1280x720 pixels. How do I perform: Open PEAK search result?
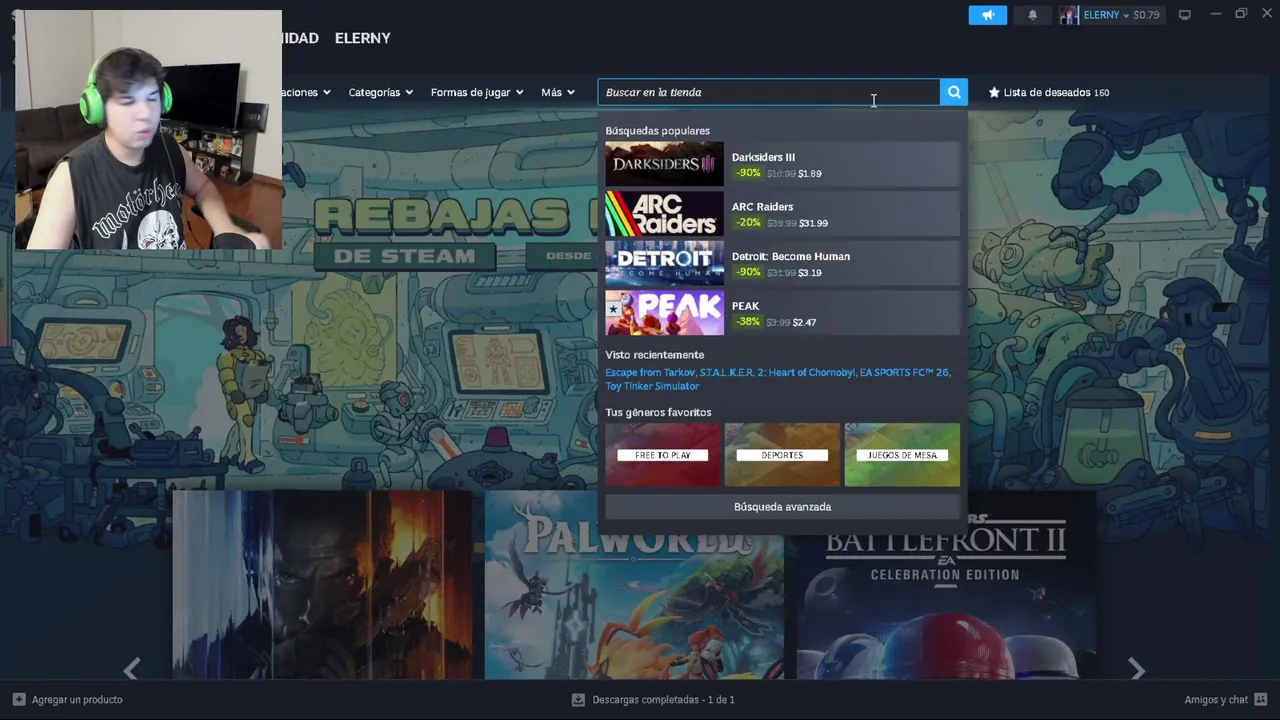[782, 313]
